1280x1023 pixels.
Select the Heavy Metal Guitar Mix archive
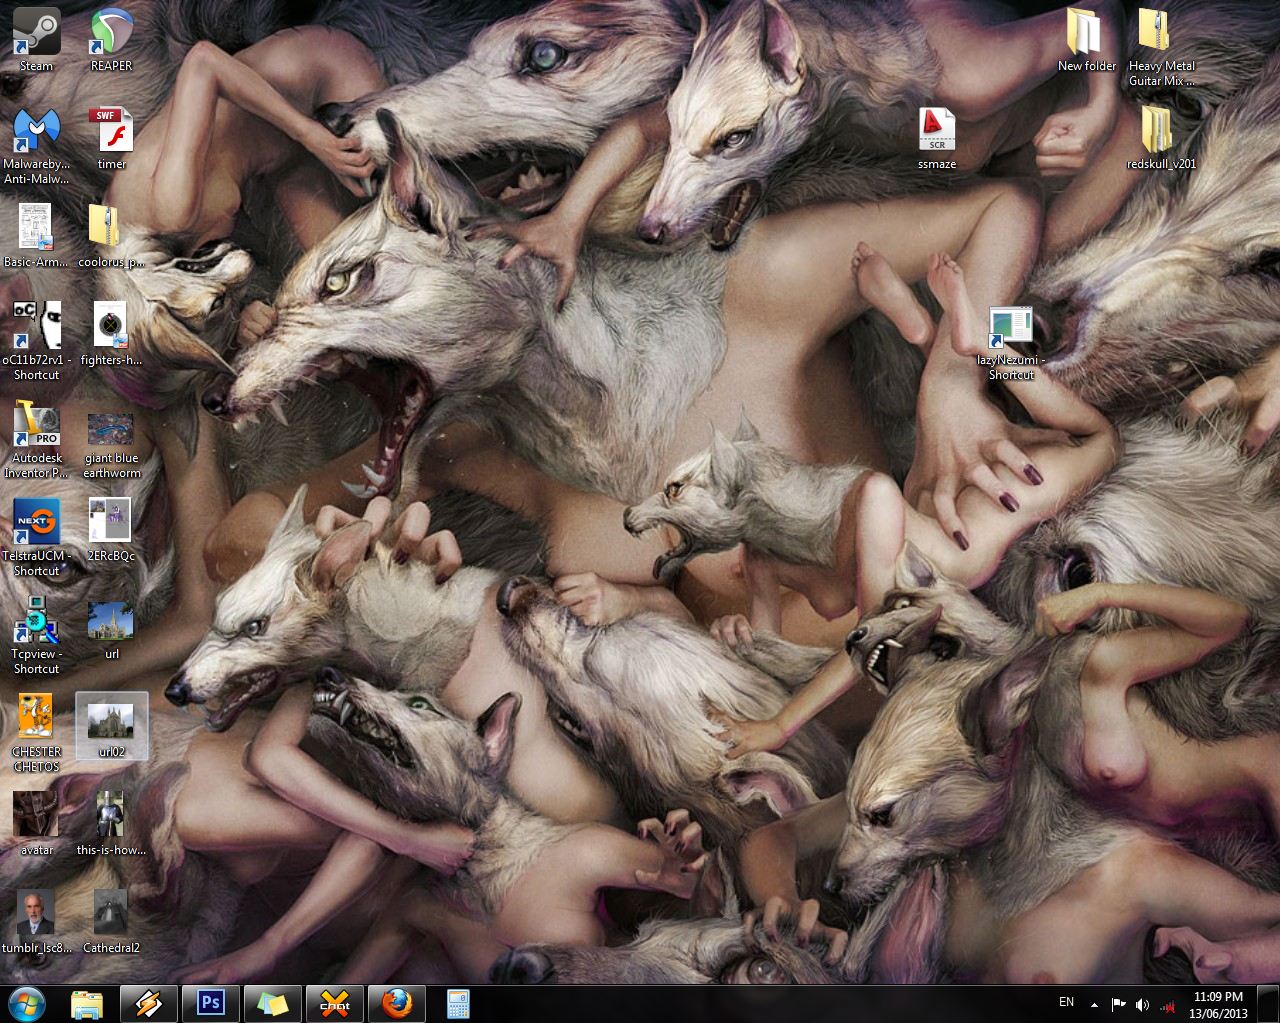[1161, 33]
